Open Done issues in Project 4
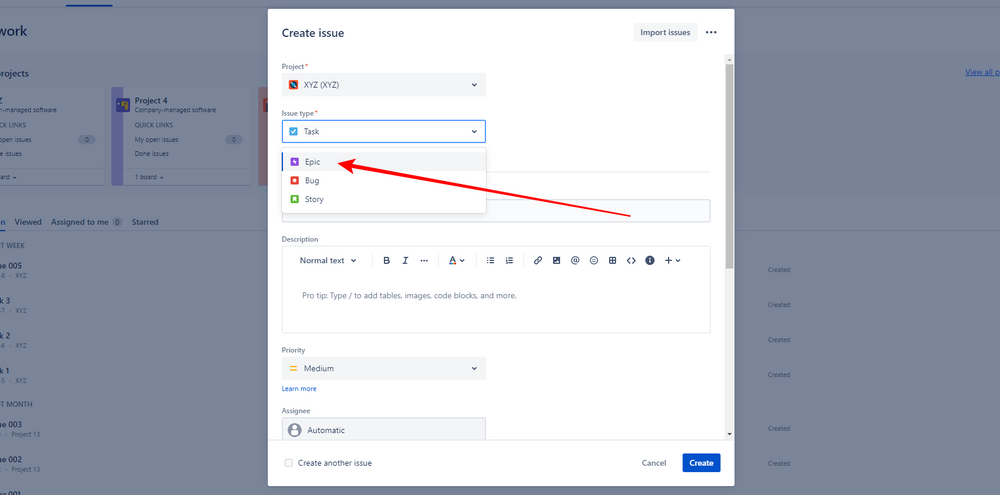The height and width of the screenshot is (495, 1000). (151, 154)
